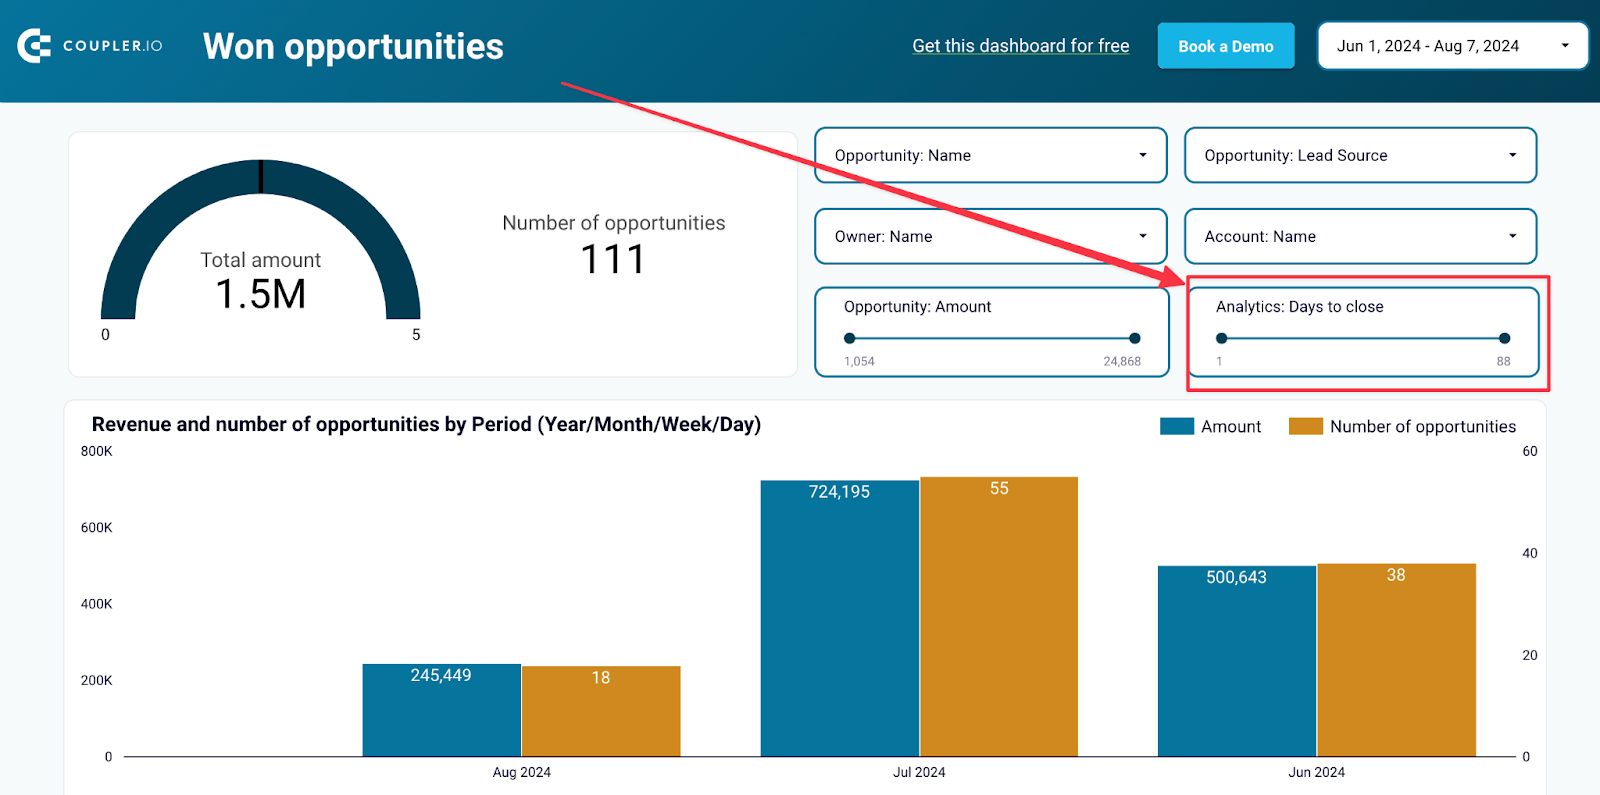Open the Account: Name filter
The image size is (1600, 795).
[1360, 236]
